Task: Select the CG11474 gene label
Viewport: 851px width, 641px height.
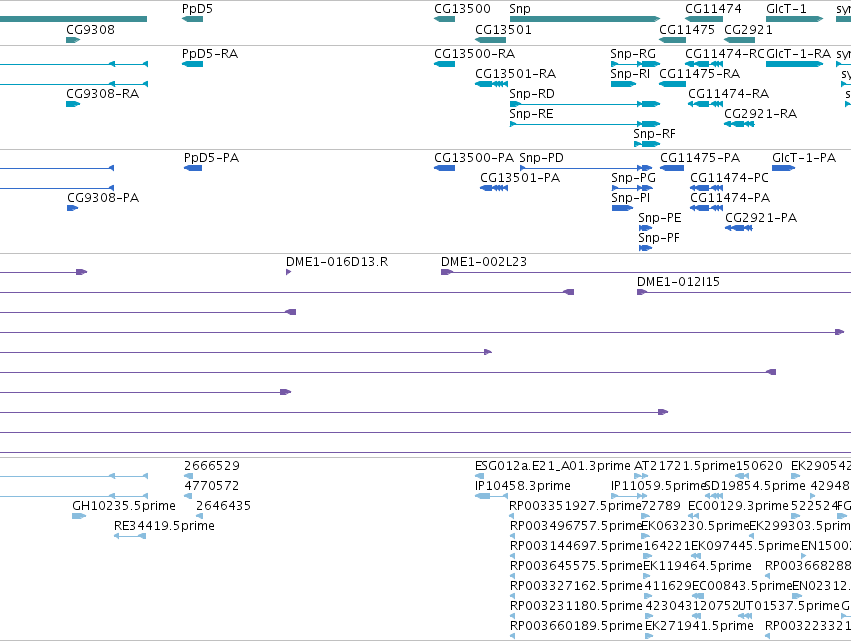Action: 713,9
